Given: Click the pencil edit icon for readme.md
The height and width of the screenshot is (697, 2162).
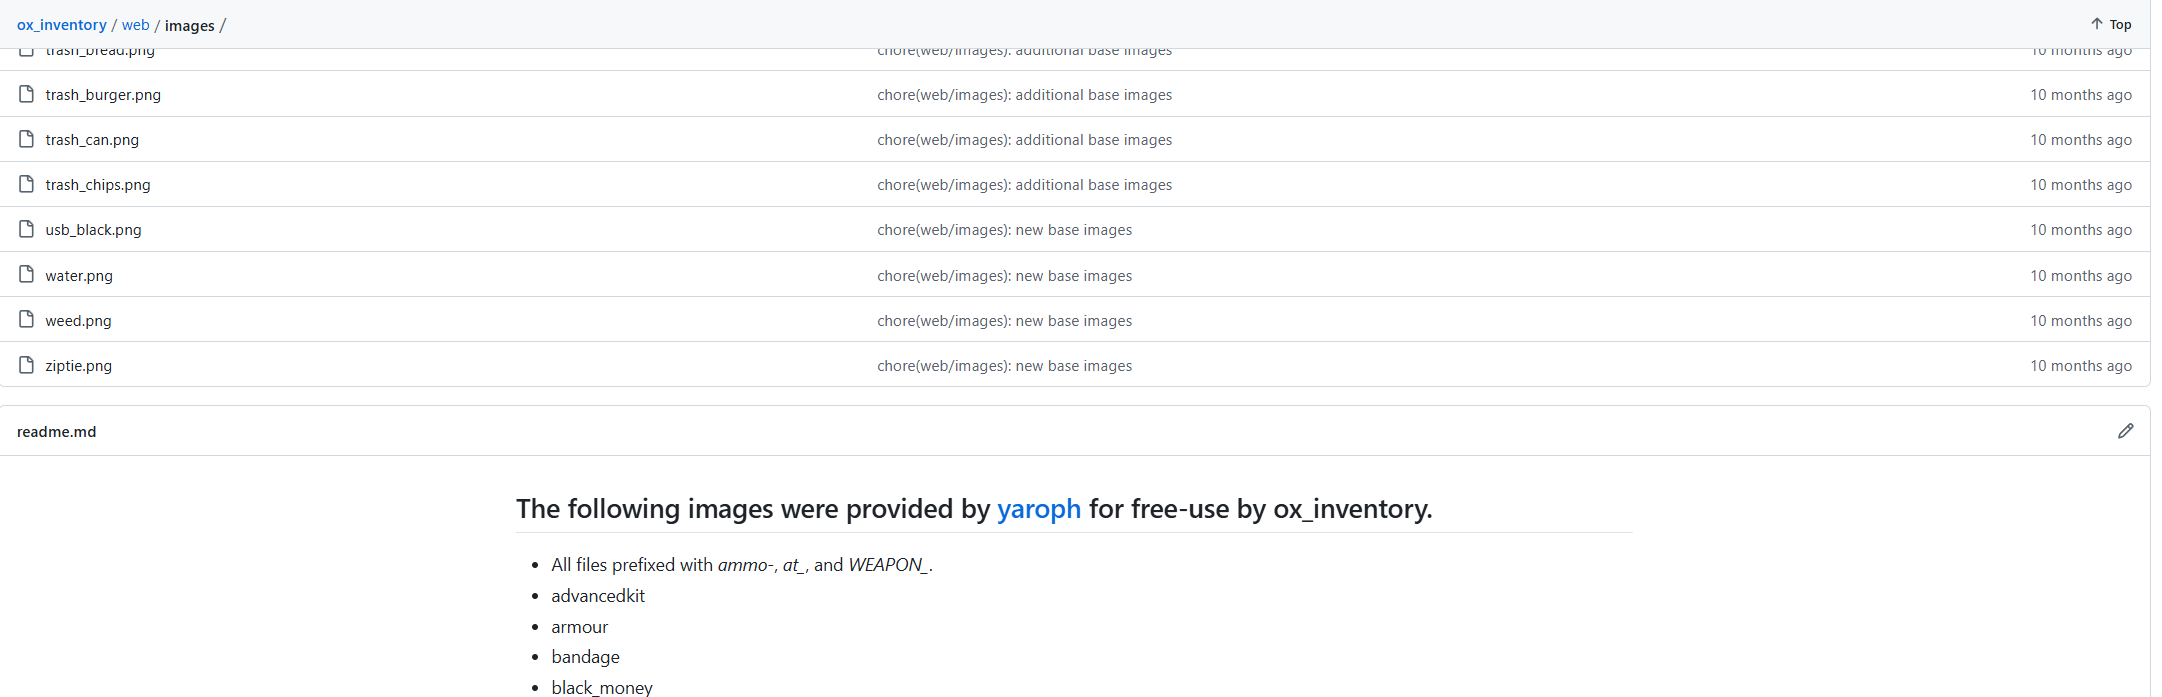Looking at the screenshot, I should 2125,431.
